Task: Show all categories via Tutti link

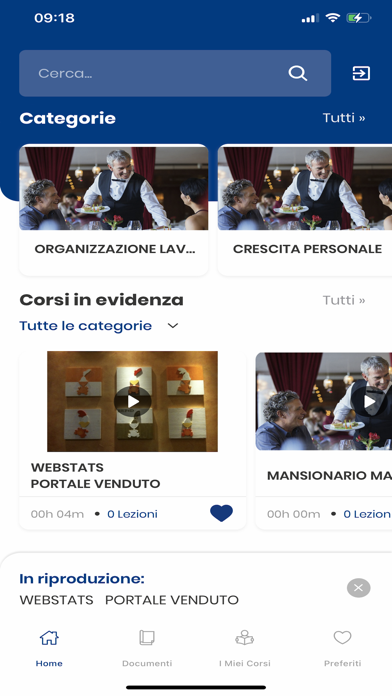Action: (x=344, y=118)
